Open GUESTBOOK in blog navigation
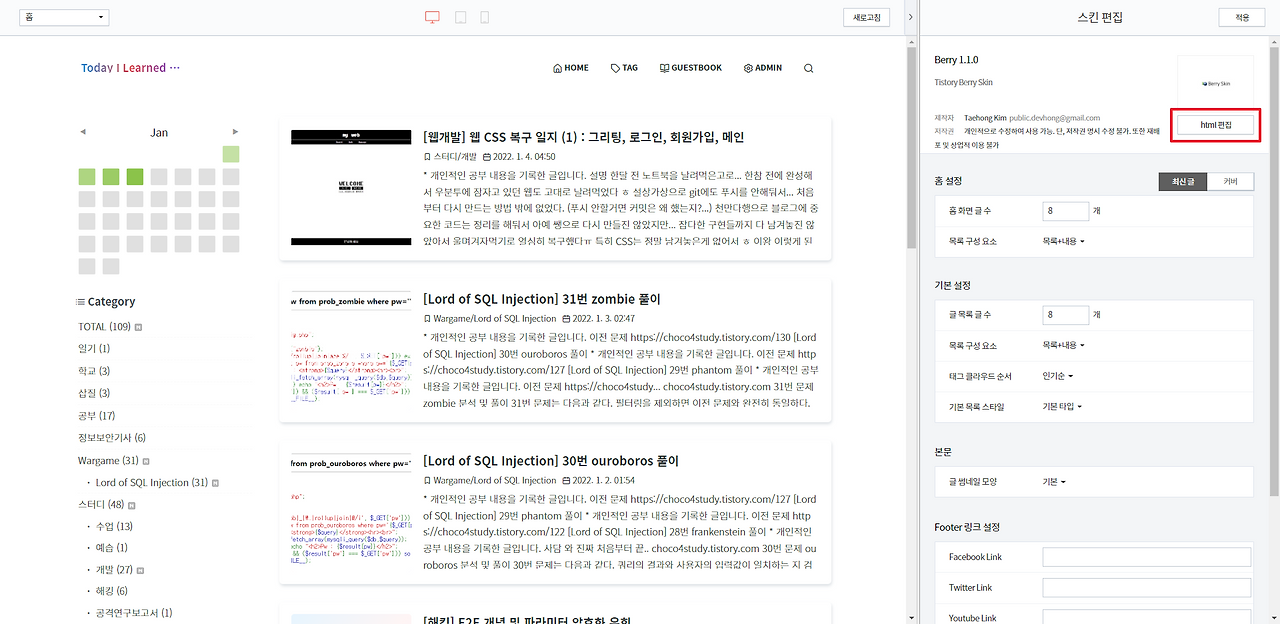The image size is (1280, 624). tap(690, 68)
